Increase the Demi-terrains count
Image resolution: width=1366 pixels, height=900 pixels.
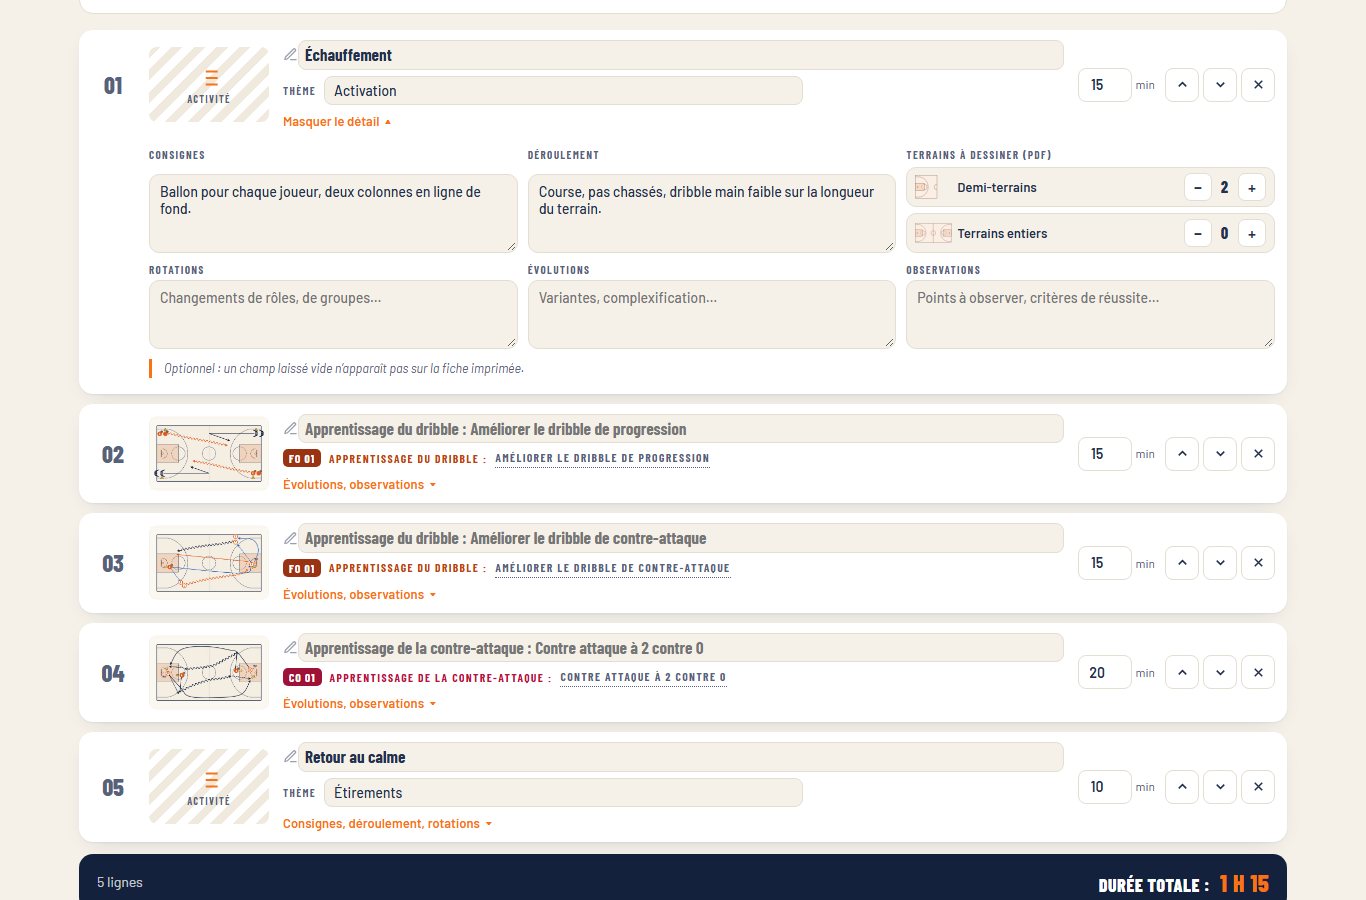click(x=1252, y=187)
